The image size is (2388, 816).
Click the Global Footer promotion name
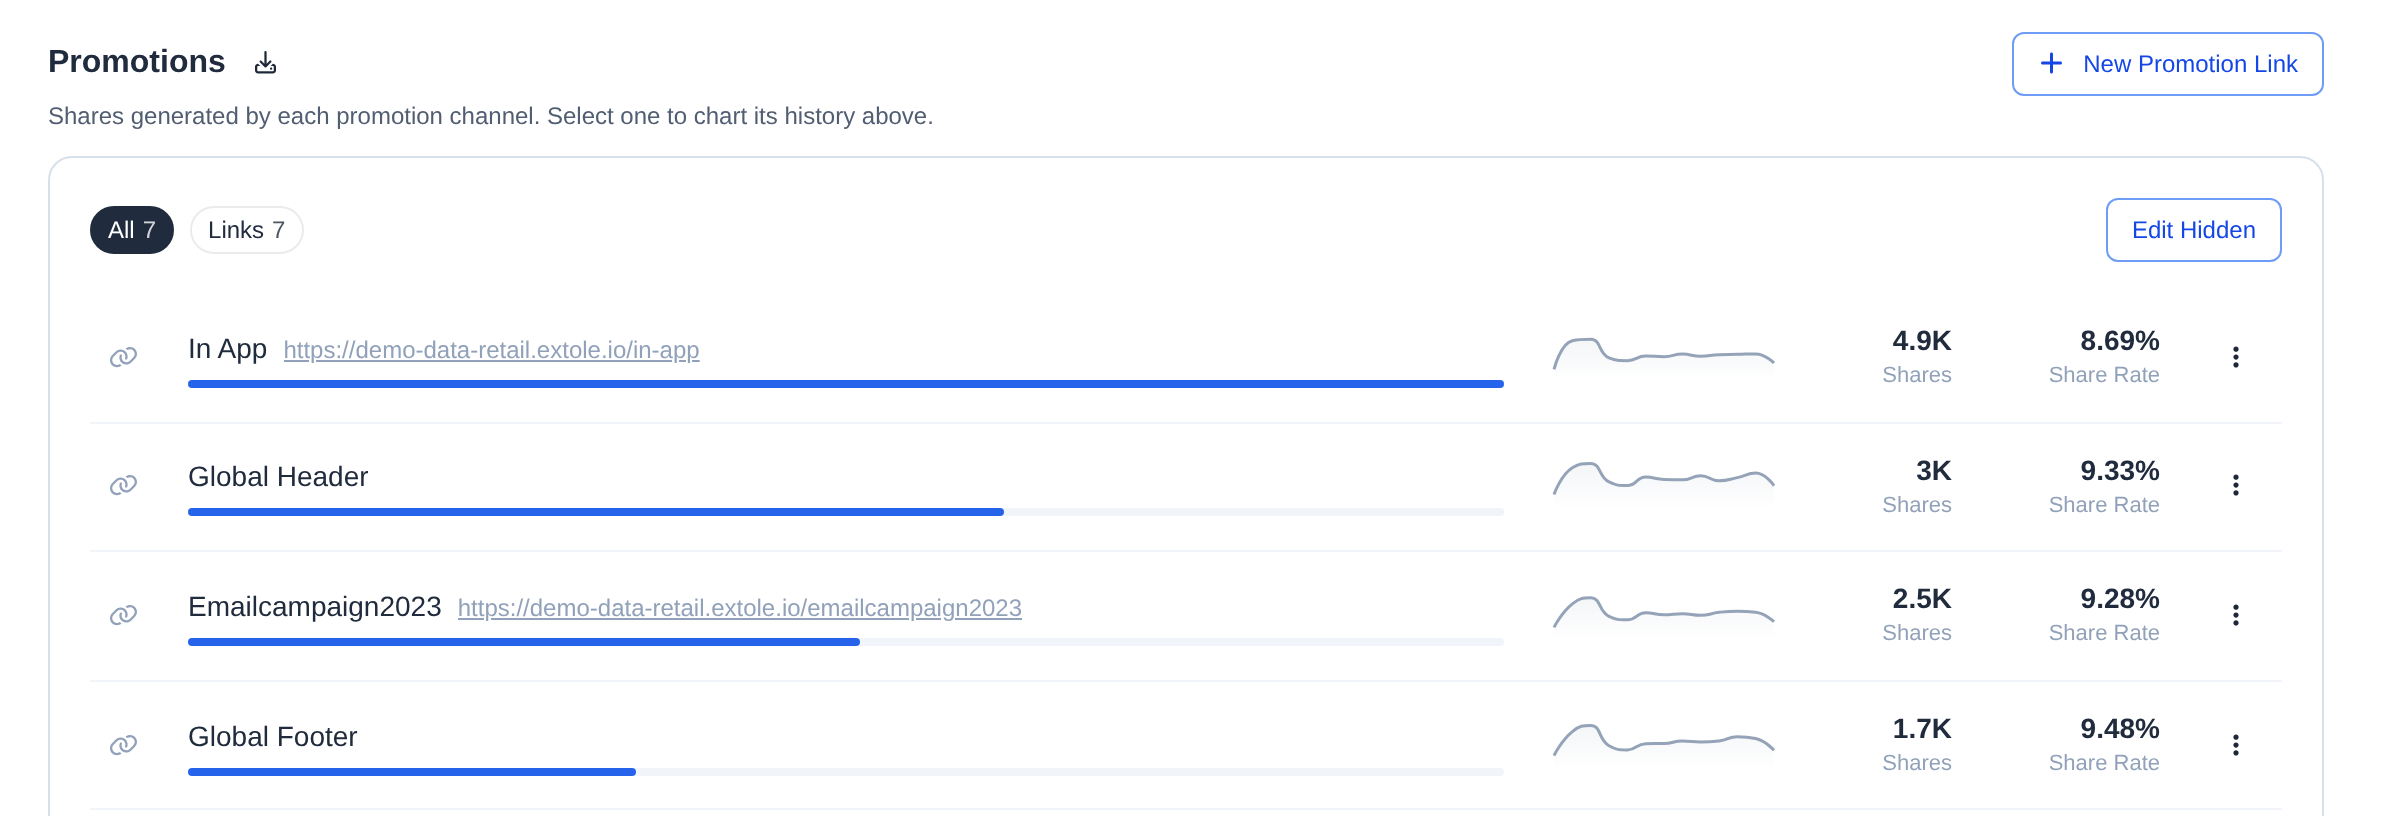tap(273, 737)
